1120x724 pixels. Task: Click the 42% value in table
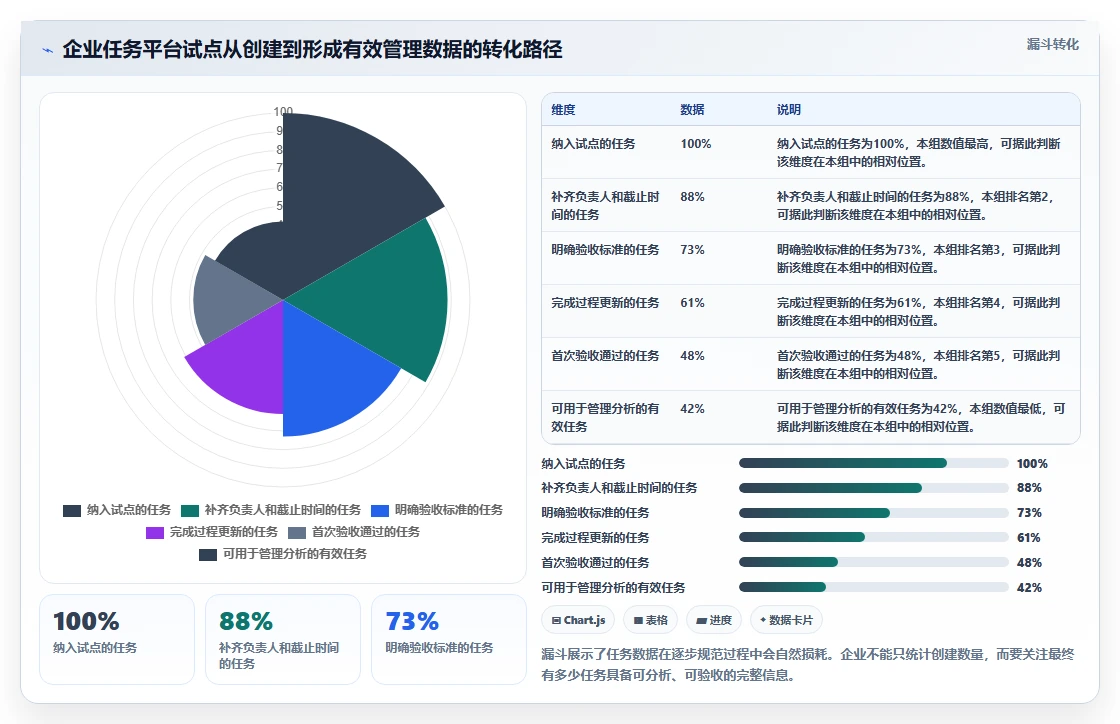click(x=692, y=408)
